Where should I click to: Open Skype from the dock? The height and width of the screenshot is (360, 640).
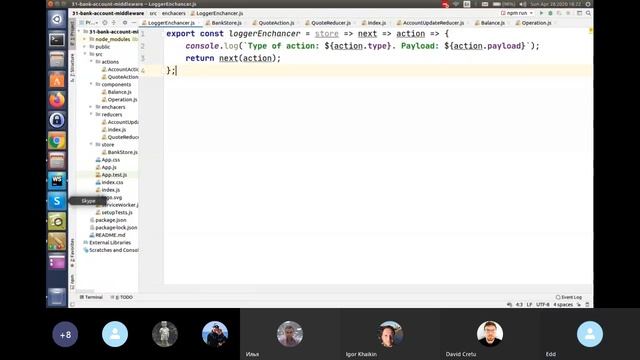[57, 201]
